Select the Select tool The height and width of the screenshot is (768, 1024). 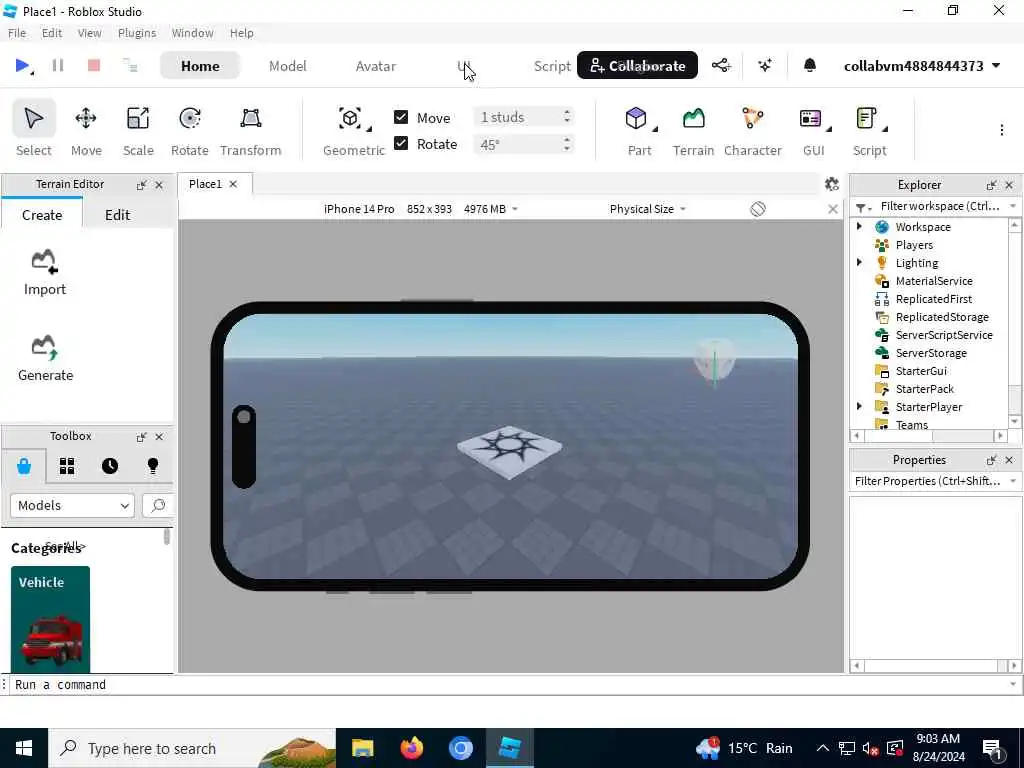tap(33, 130)
